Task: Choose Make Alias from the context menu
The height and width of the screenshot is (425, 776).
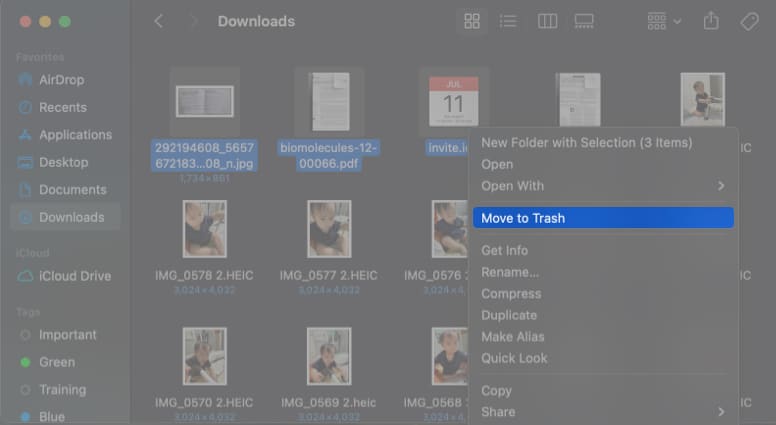Action: pyautogui.click(x=603, y=336)
